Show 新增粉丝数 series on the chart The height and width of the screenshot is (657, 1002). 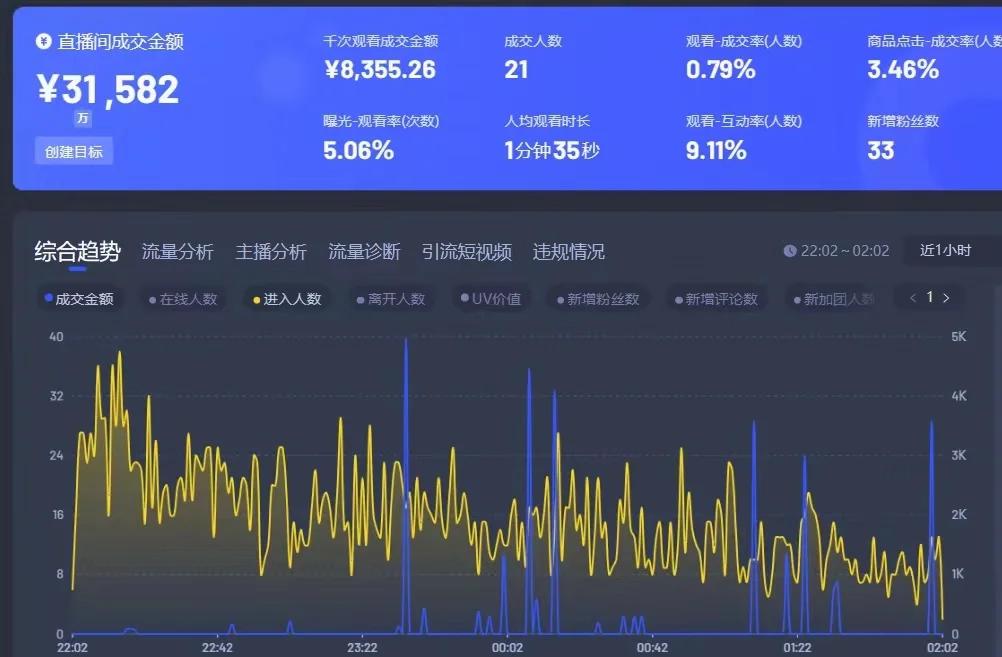[598, 299]
